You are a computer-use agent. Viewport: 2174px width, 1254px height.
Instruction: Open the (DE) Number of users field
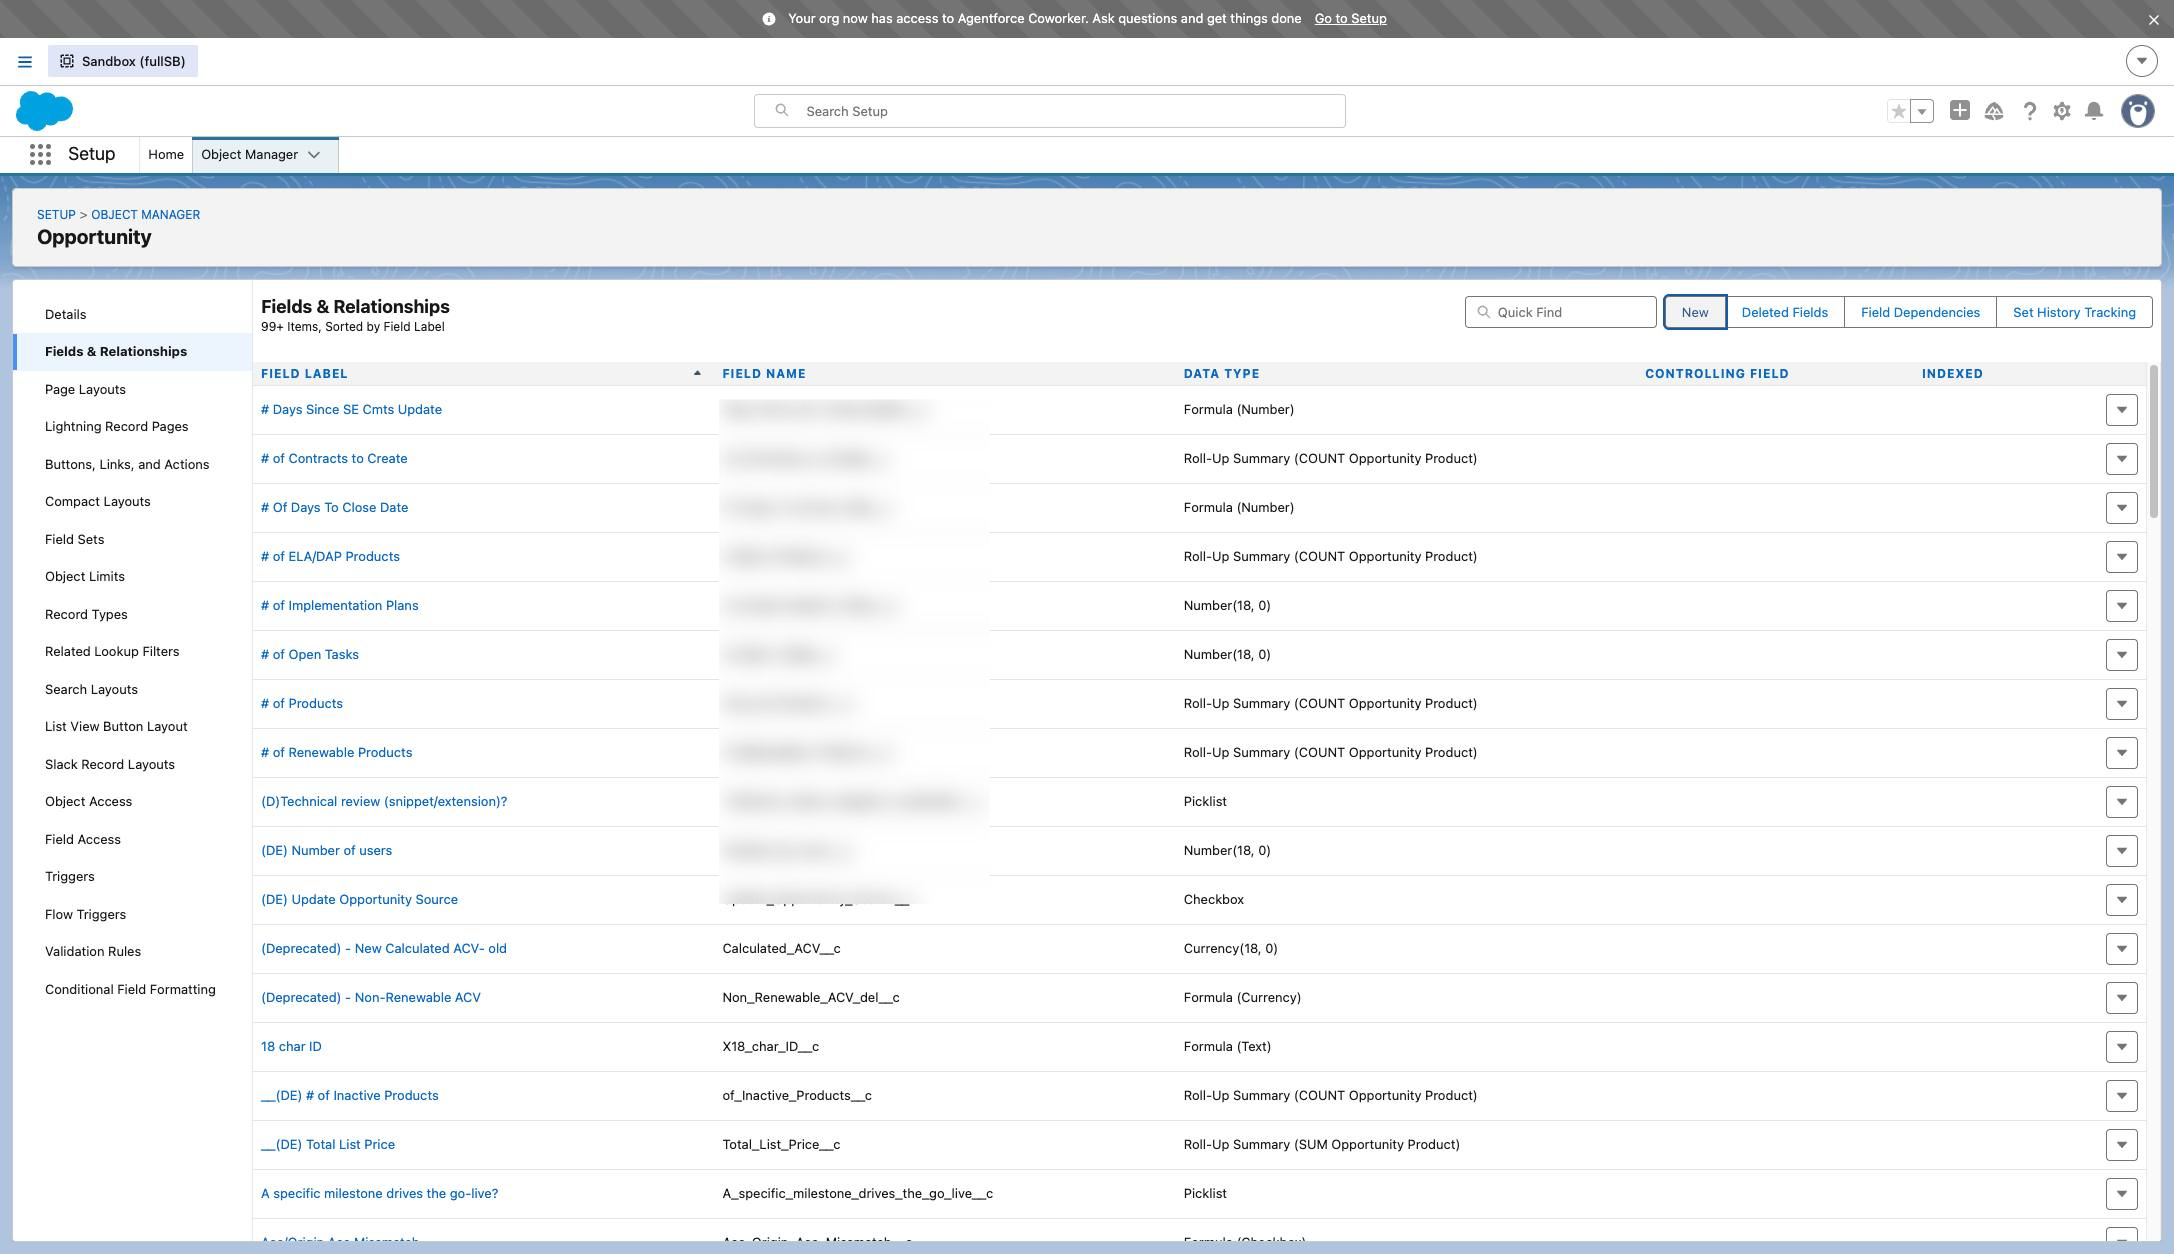[x=326, y=851]
